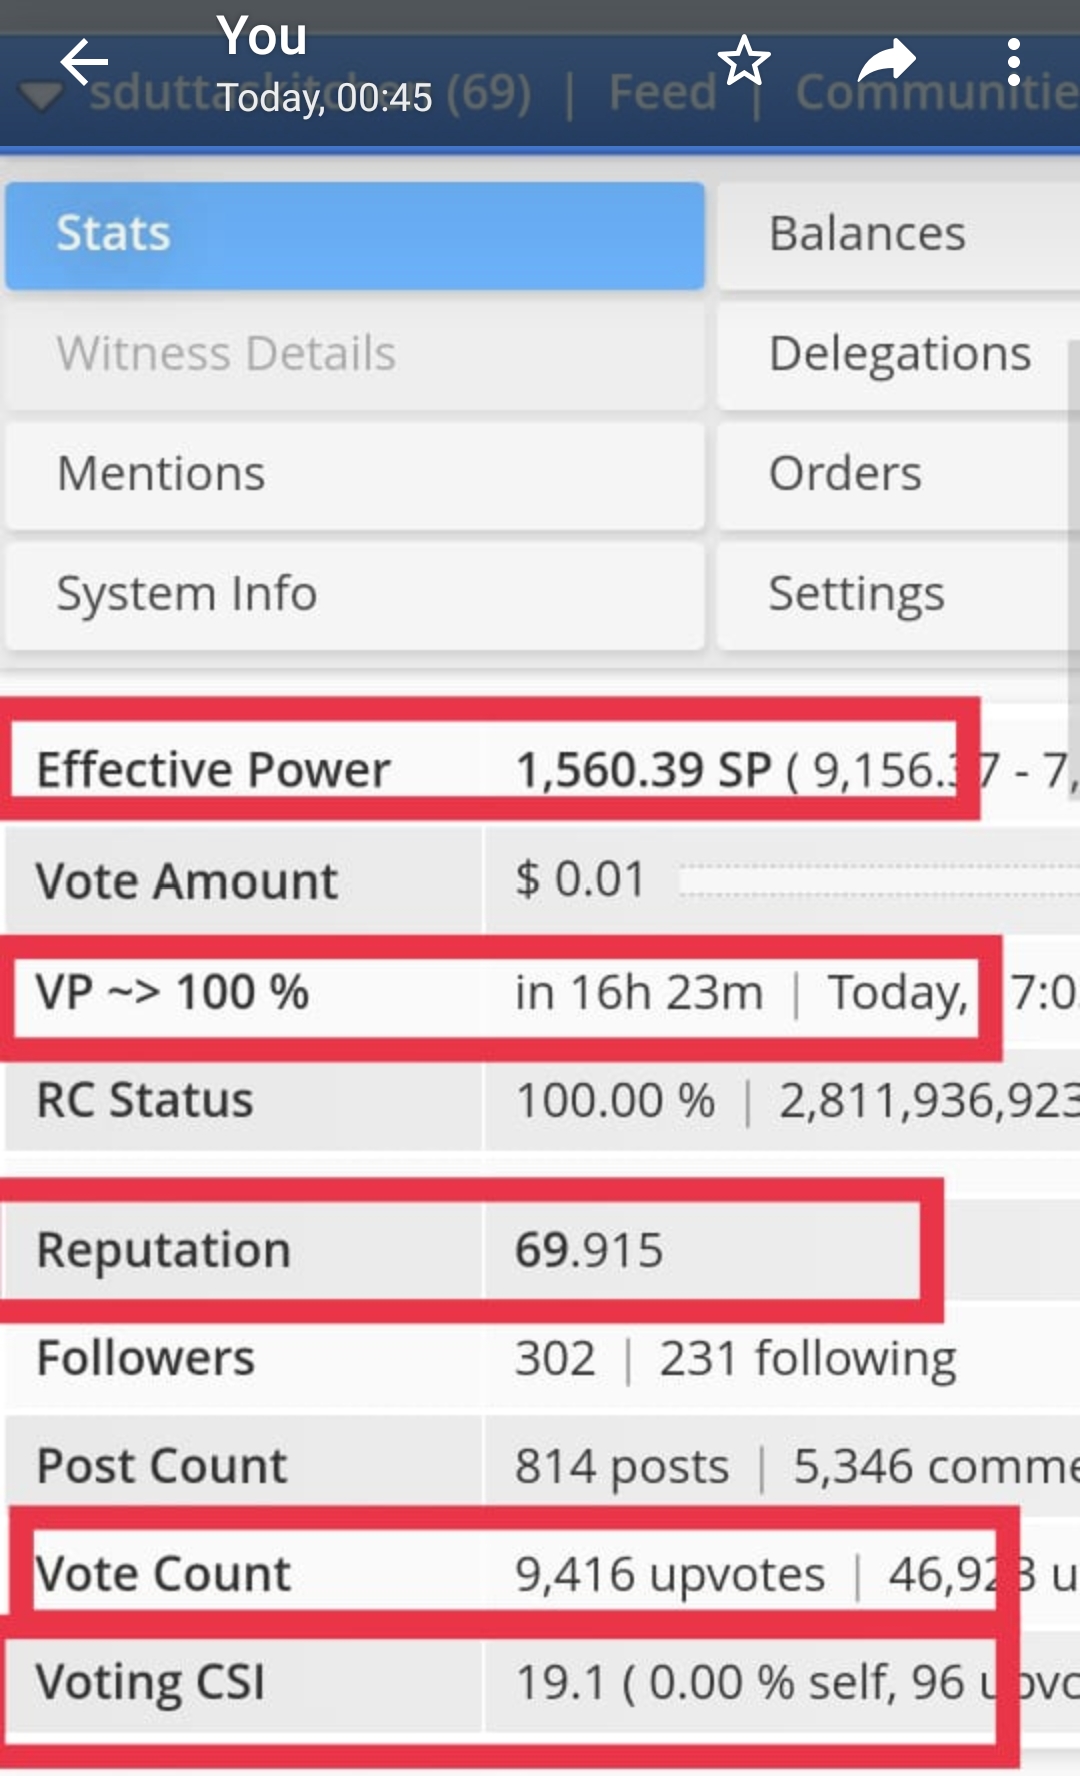Open the Mentions tab
1080x1776 pixels.
pos(355,475)
